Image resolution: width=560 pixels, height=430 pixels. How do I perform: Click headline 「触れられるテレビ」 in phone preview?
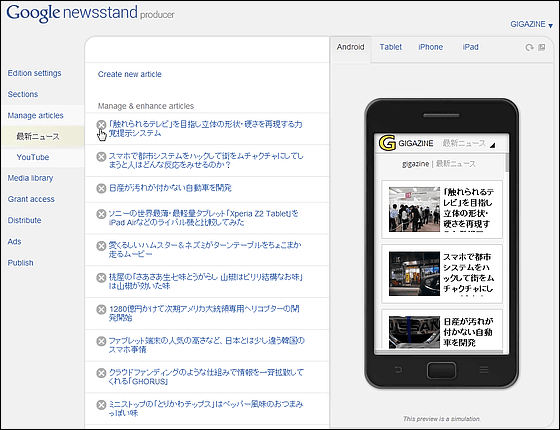coord(469,208)
